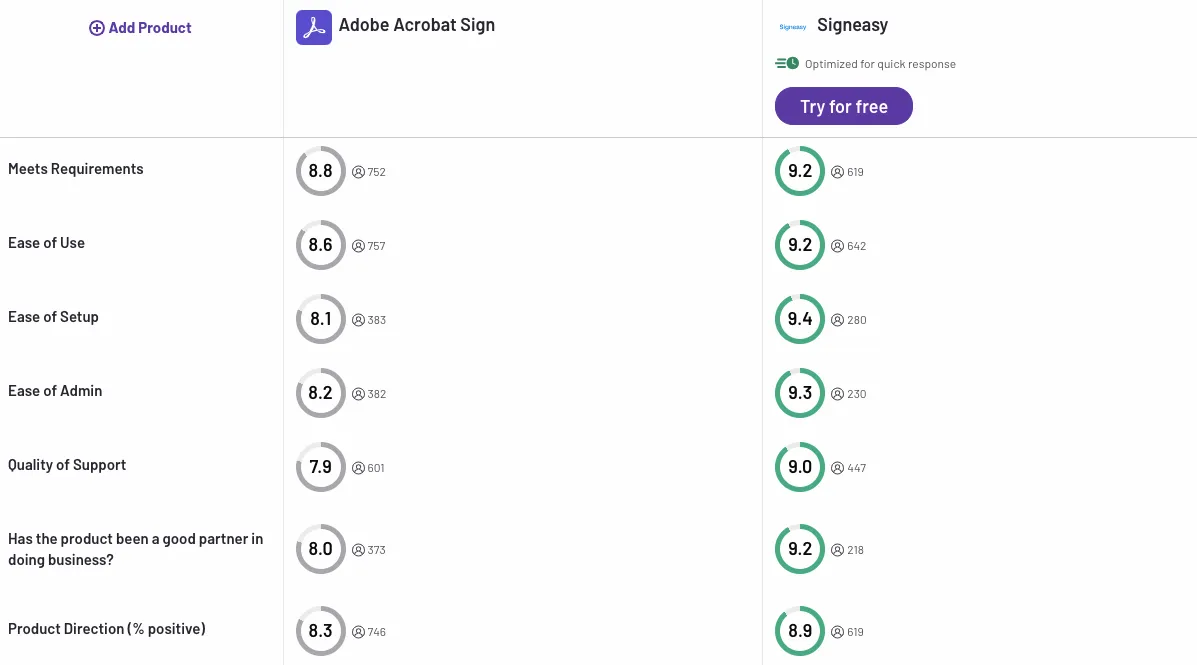The height and width of the screenshot is (665, 1197).
Task: Click the Try for free button
Action: [843, 106]
